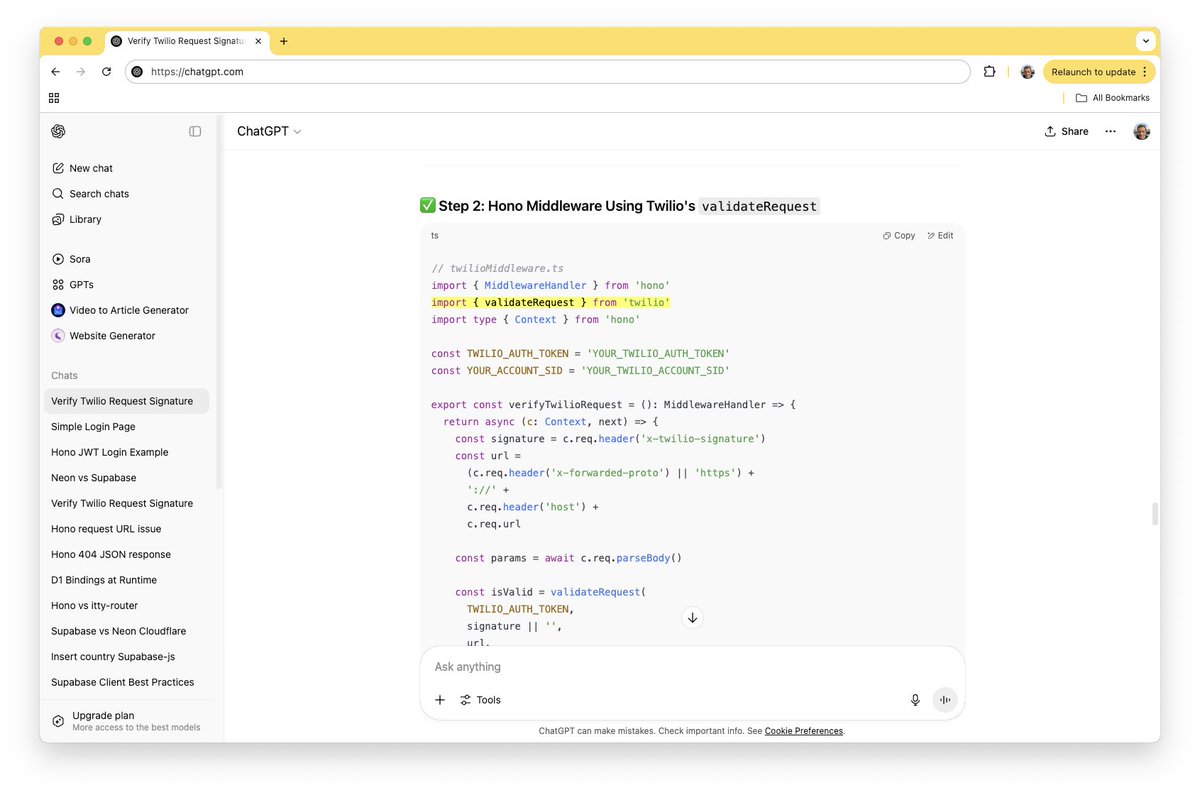Open ChatGPT model dropdown
Screen dimensions: 1200x795
pyautogui.click(x=269, y=131)
